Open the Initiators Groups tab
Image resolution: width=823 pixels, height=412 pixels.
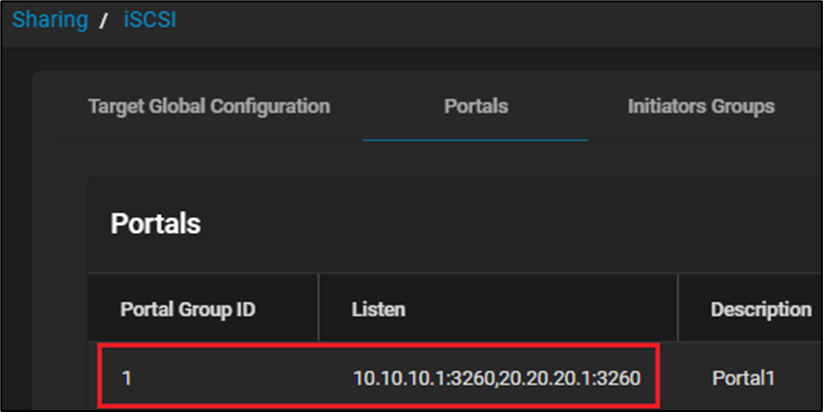pyautogui.click(x=701, y=106)
